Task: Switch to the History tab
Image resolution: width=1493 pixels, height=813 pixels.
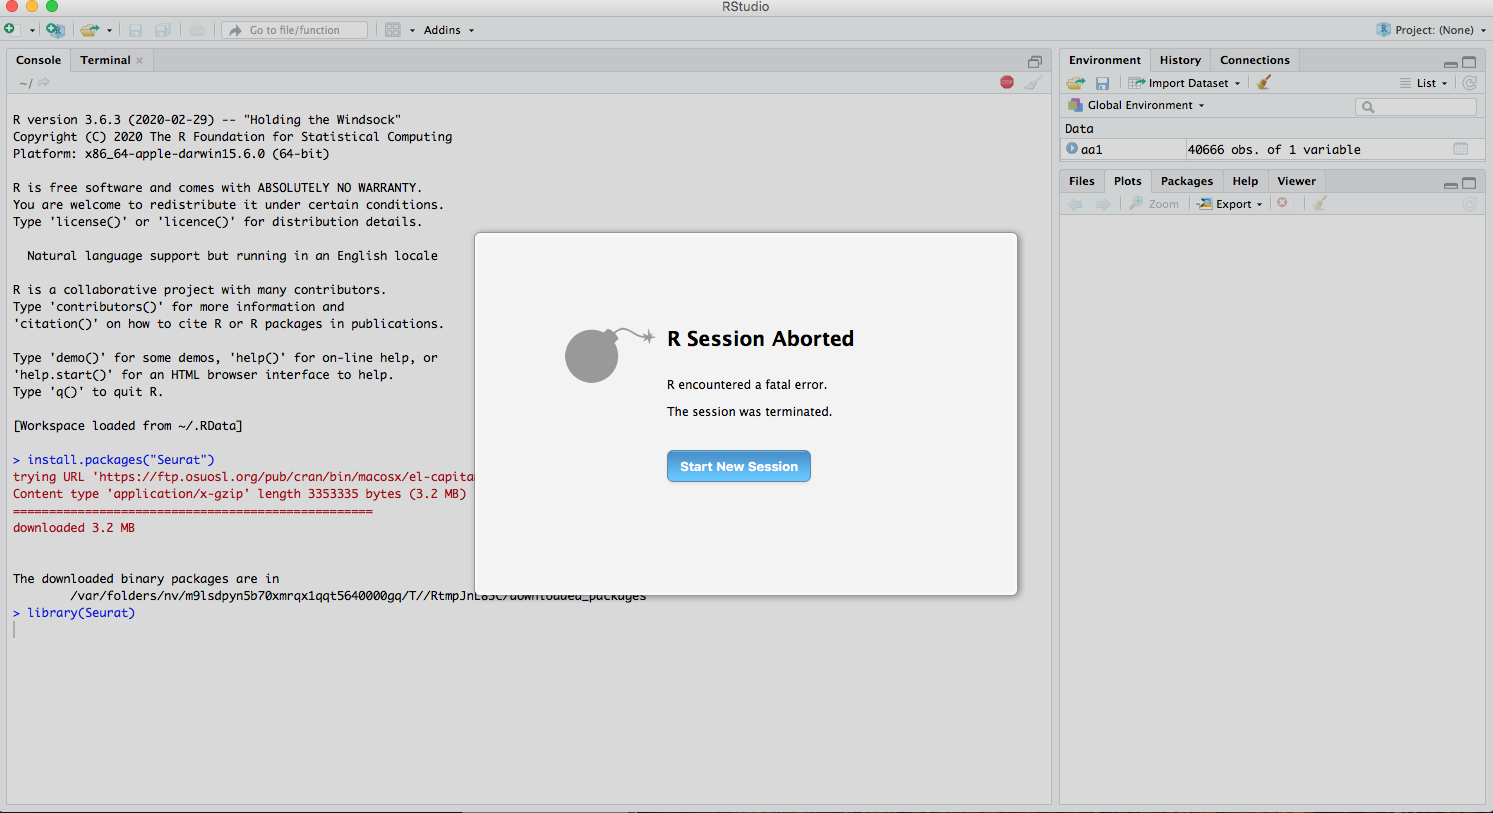Action: (1180, 60)
